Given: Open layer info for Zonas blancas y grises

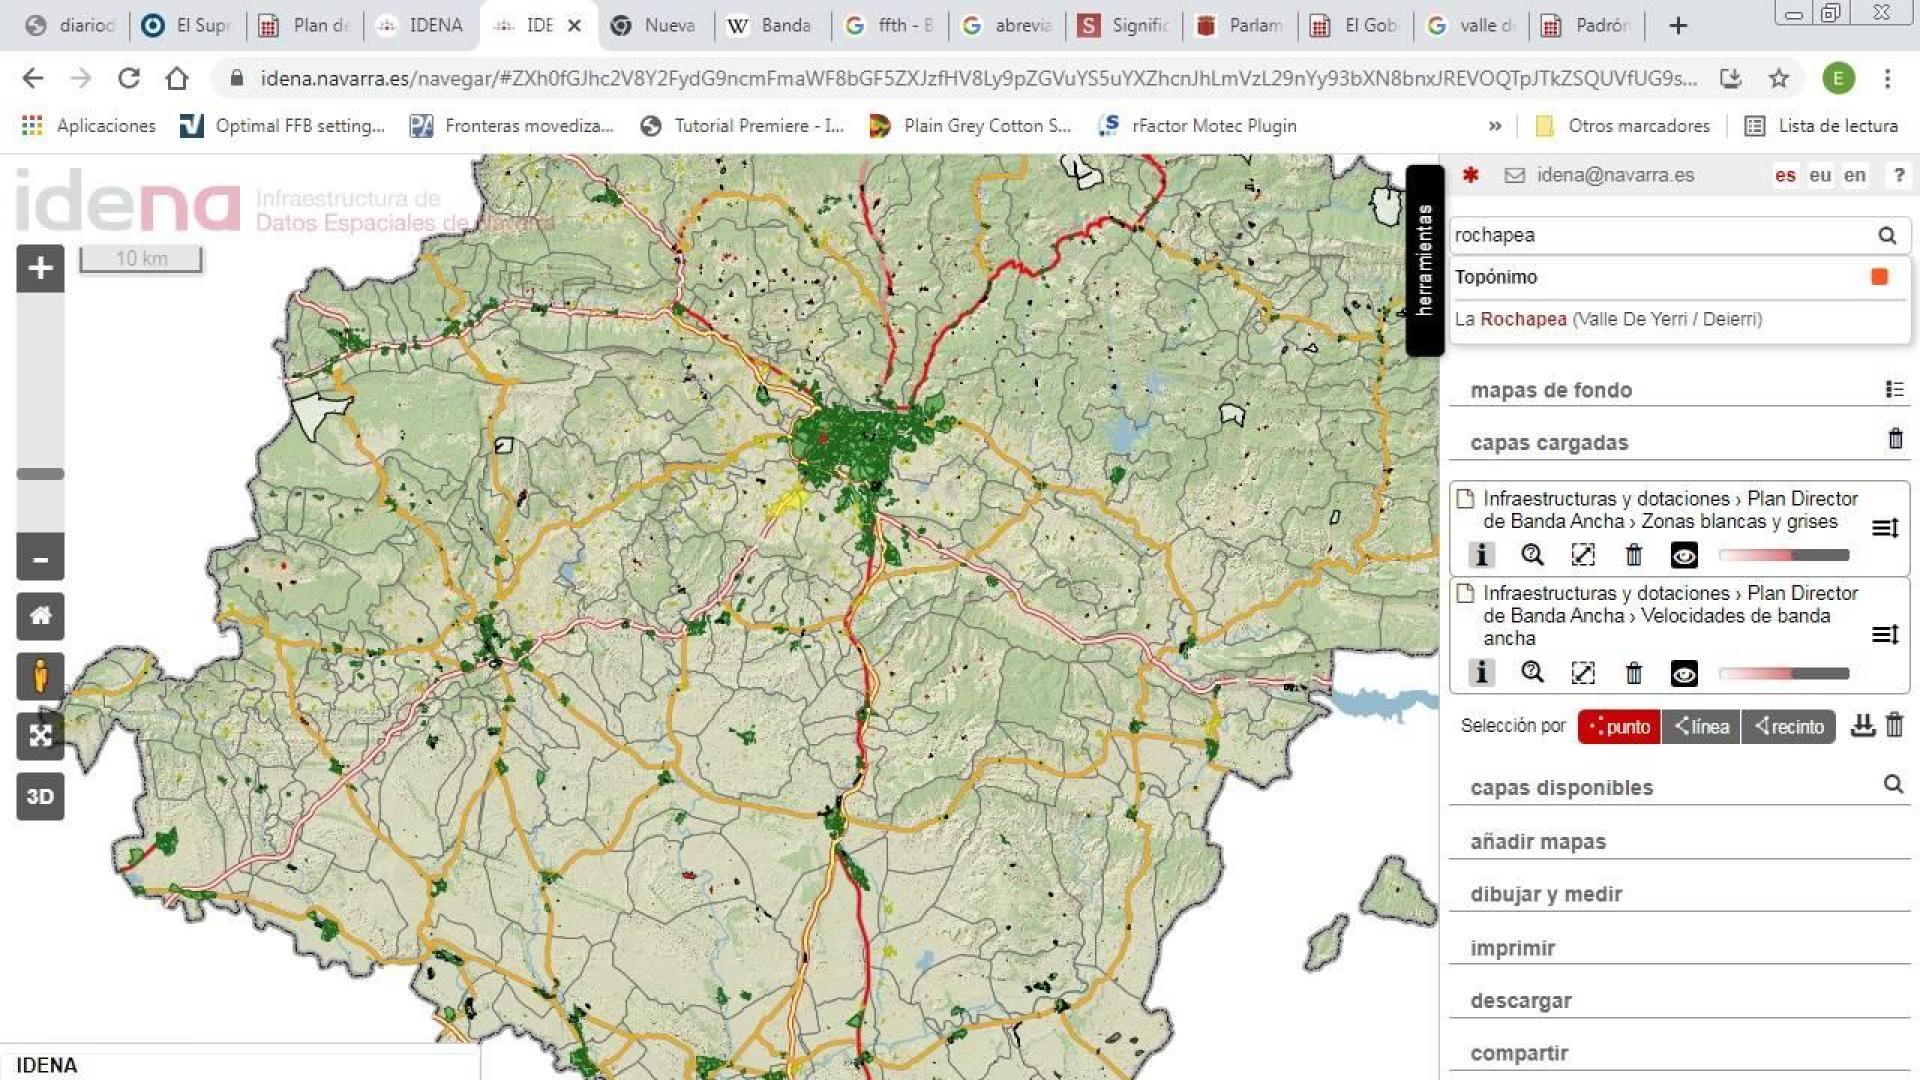Looking at the screenshot, I should pos(1482,555).
